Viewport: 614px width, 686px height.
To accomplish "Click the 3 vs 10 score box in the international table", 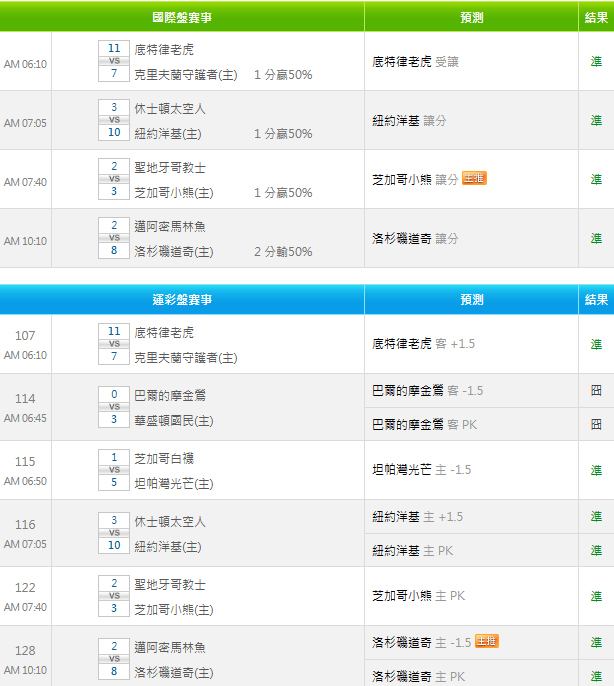I will 114,120.
